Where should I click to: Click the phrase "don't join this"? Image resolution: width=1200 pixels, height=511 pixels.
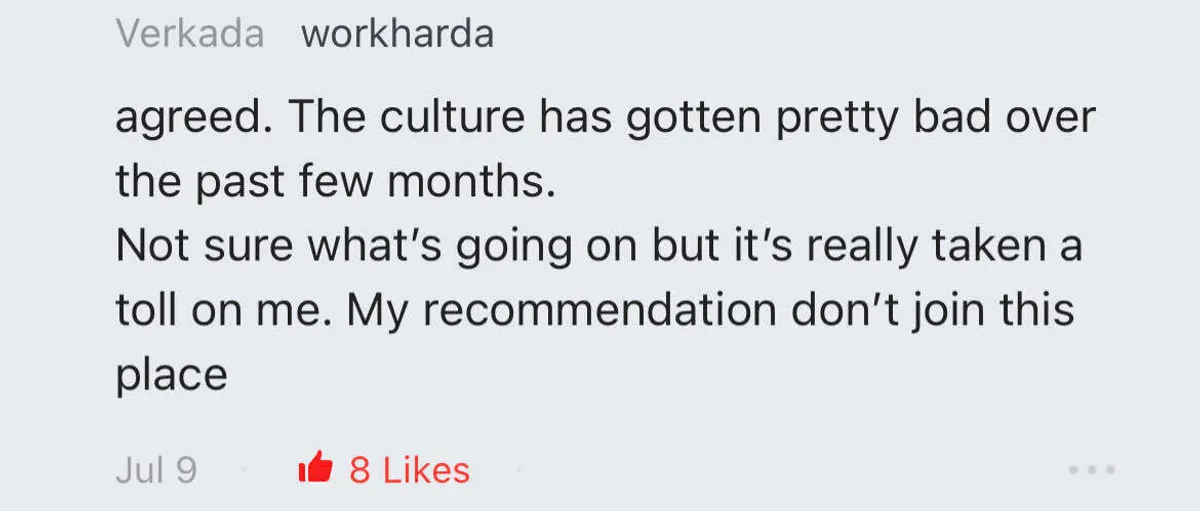[x=932, y=310]
